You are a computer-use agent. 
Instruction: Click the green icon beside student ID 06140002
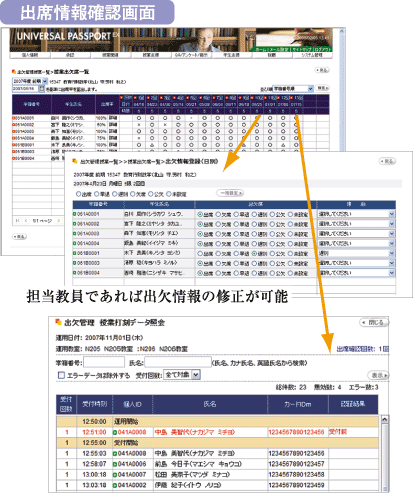point(75,224)
